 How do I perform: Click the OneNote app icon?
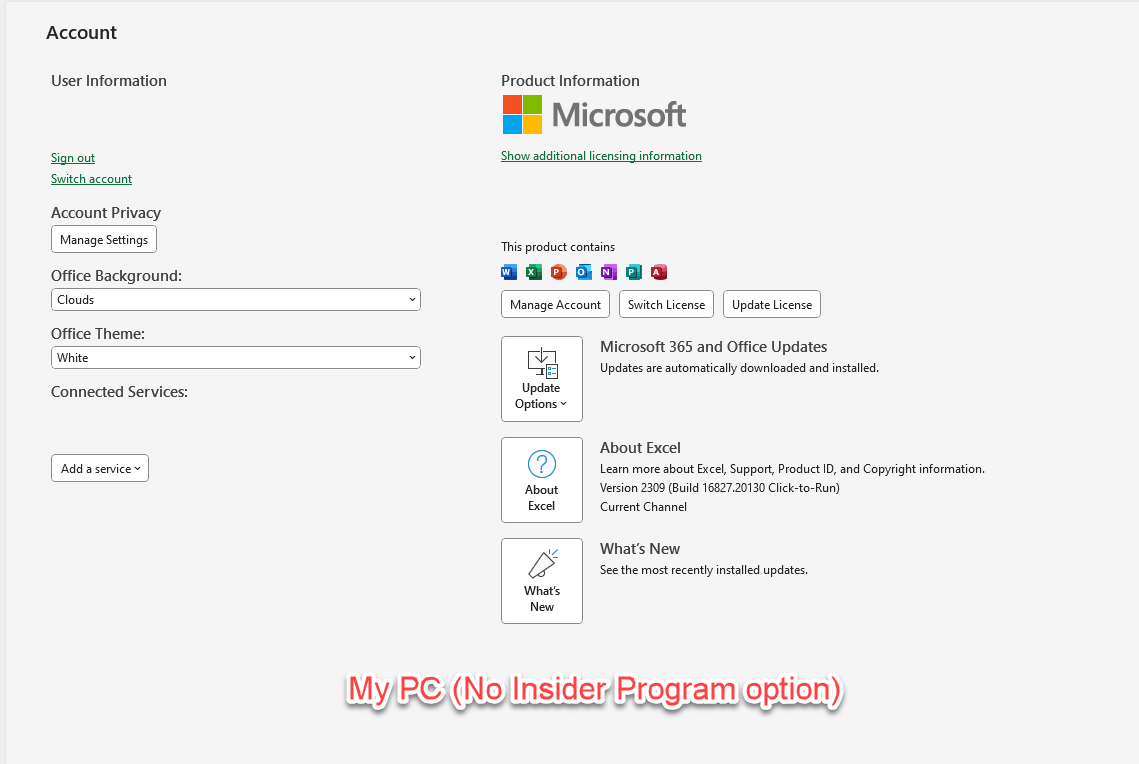(609, 272)
